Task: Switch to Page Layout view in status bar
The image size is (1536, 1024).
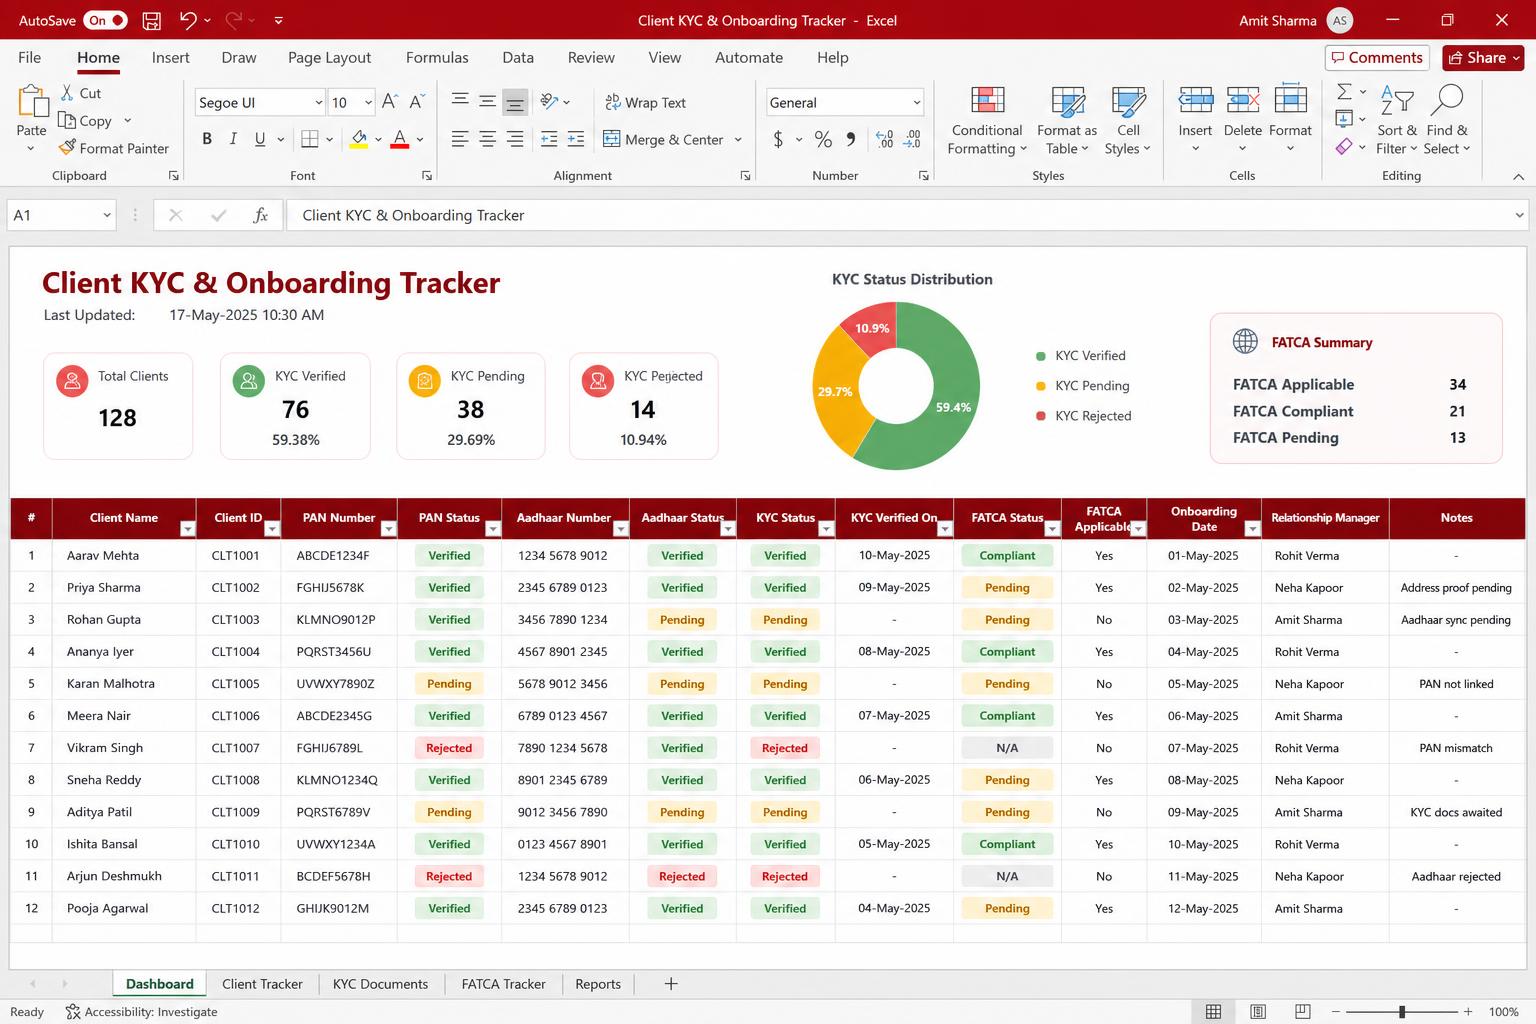Action: [1258, 1012]
